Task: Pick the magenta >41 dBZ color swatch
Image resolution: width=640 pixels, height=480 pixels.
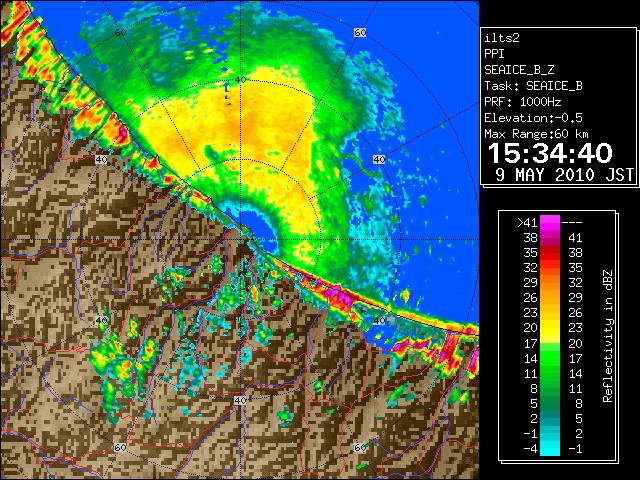Action: pyautogui.click(x=550, y=223)
